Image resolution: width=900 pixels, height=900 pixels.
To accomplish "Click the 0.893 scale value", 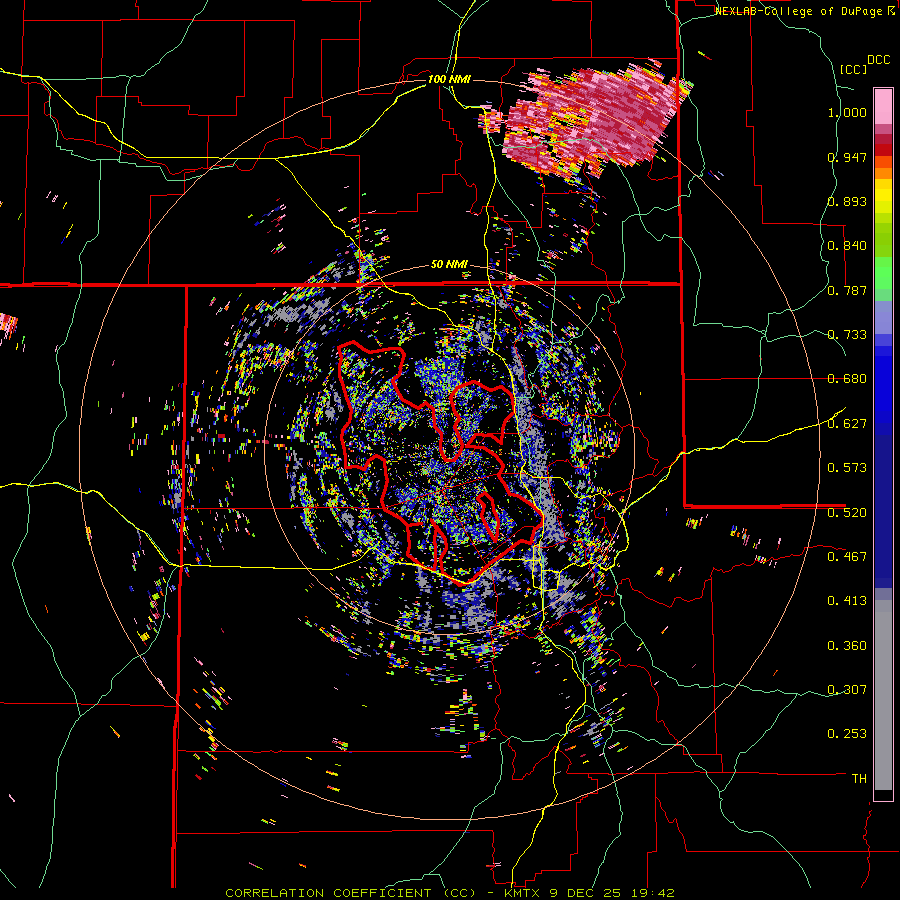I will [847, 201].
